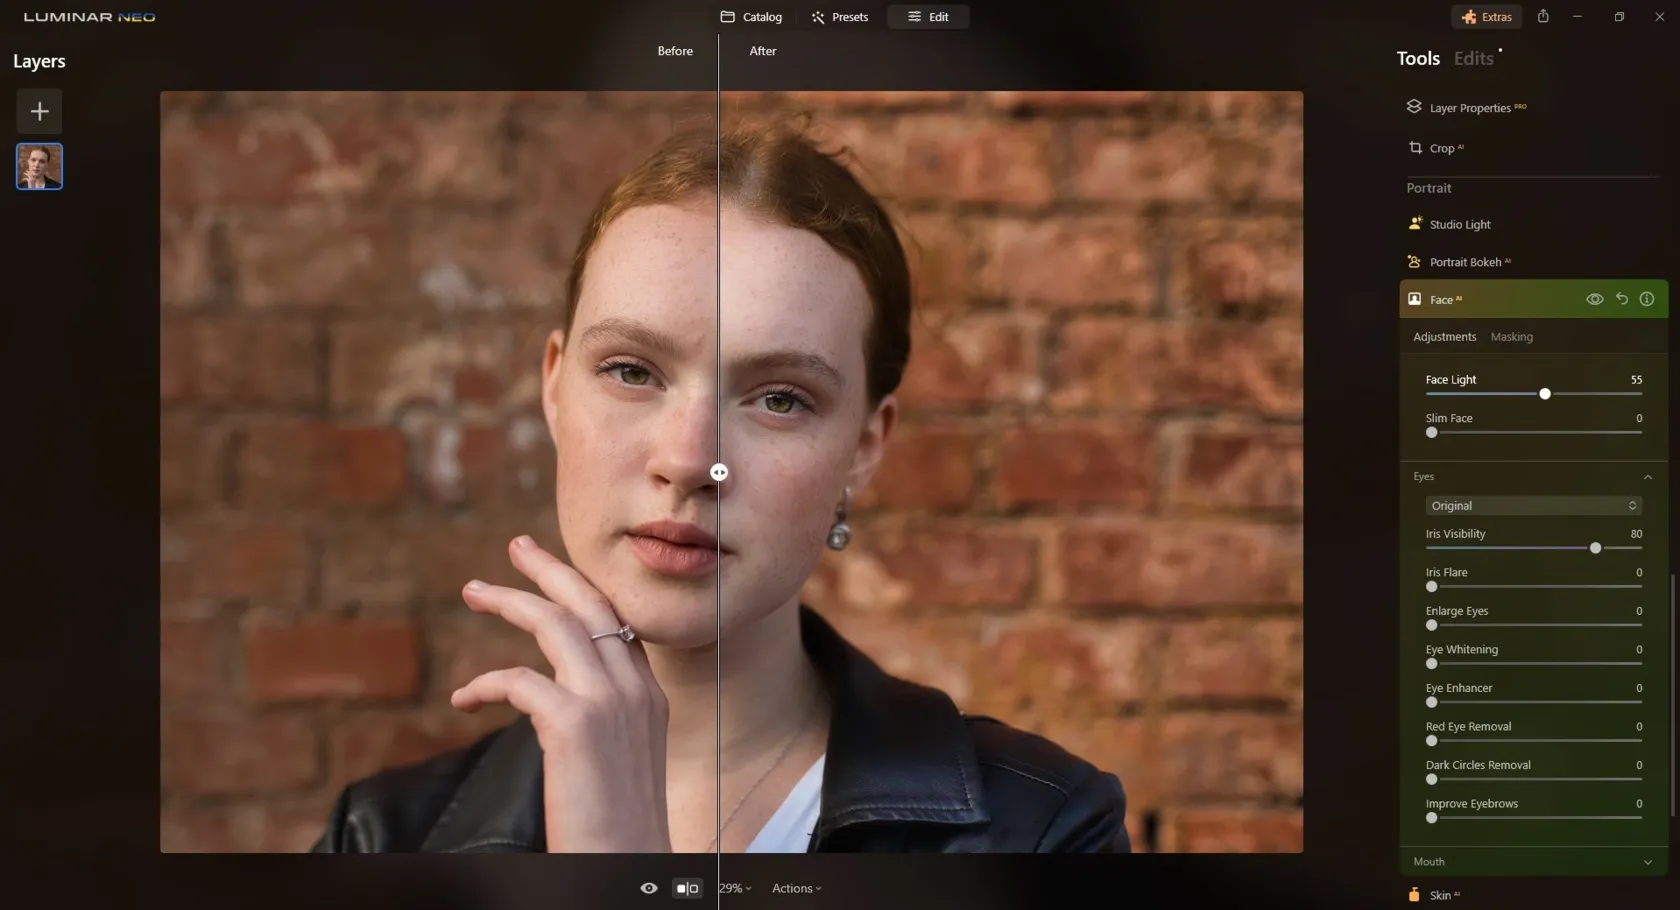The width and height of the screenshot is (1680, 910).
Task: Toggle Face tool visibility eye
Action: (1594, 299)
